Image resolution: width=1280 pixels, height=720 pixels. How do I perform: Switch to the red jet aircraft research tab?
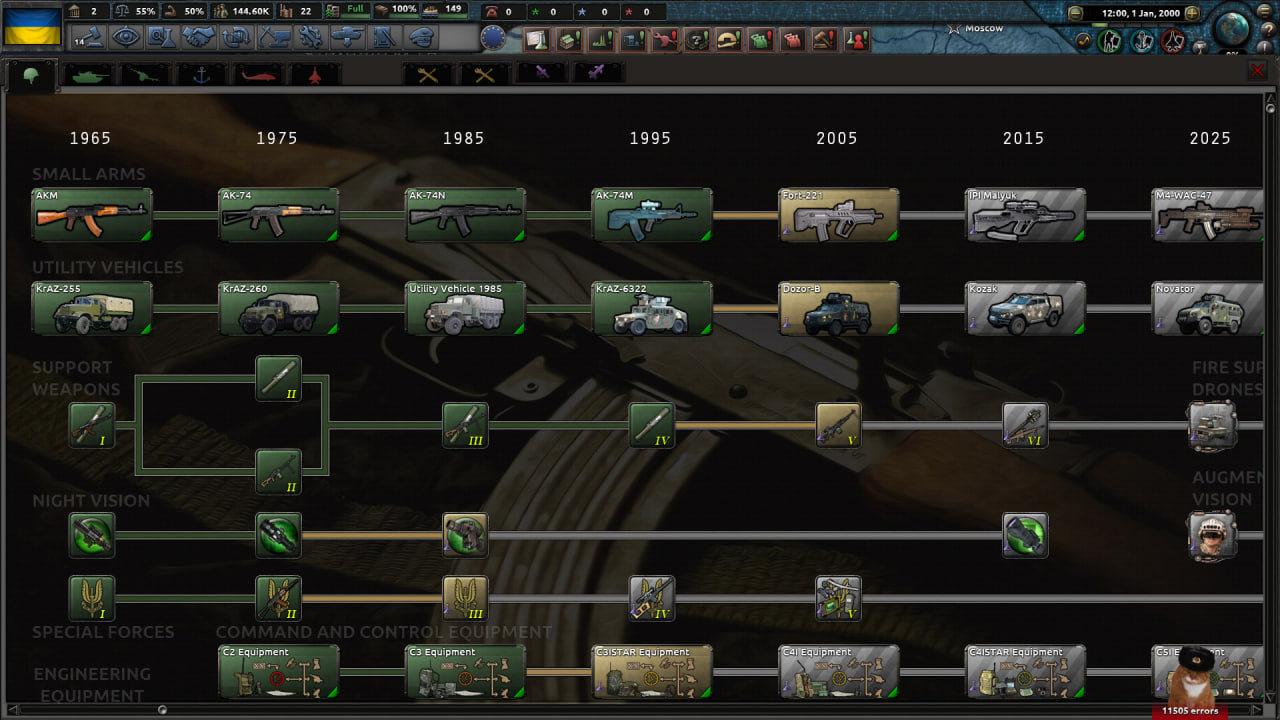click(x=316, y=74)
